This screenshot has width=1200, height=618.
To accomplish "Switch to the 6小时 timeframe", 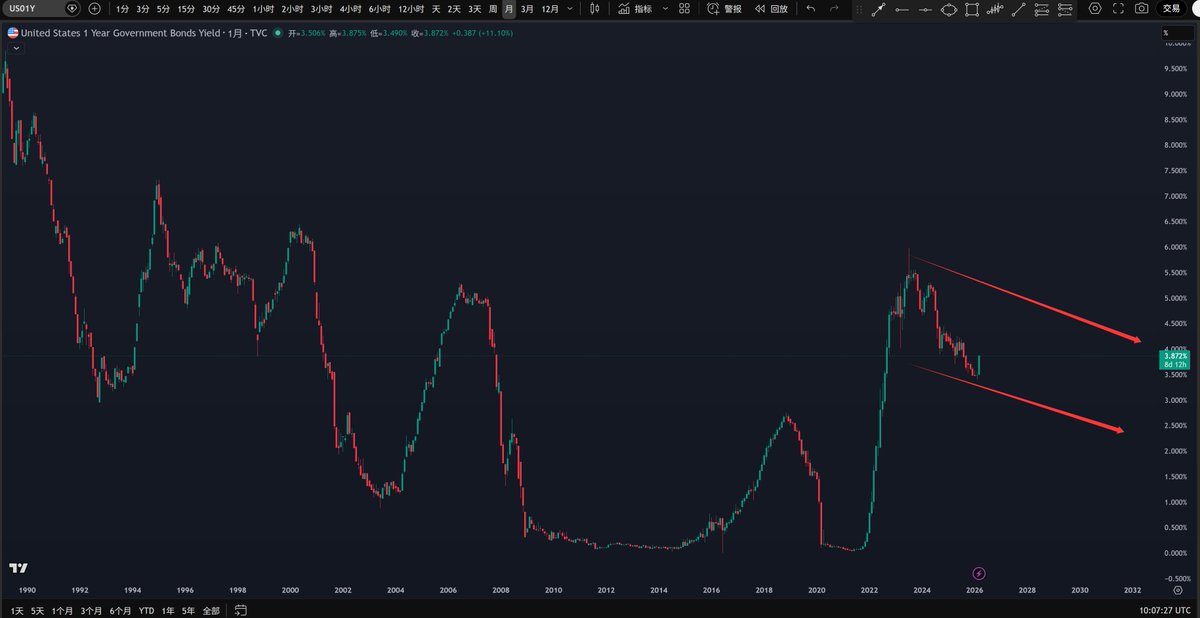I will [379, 8].
